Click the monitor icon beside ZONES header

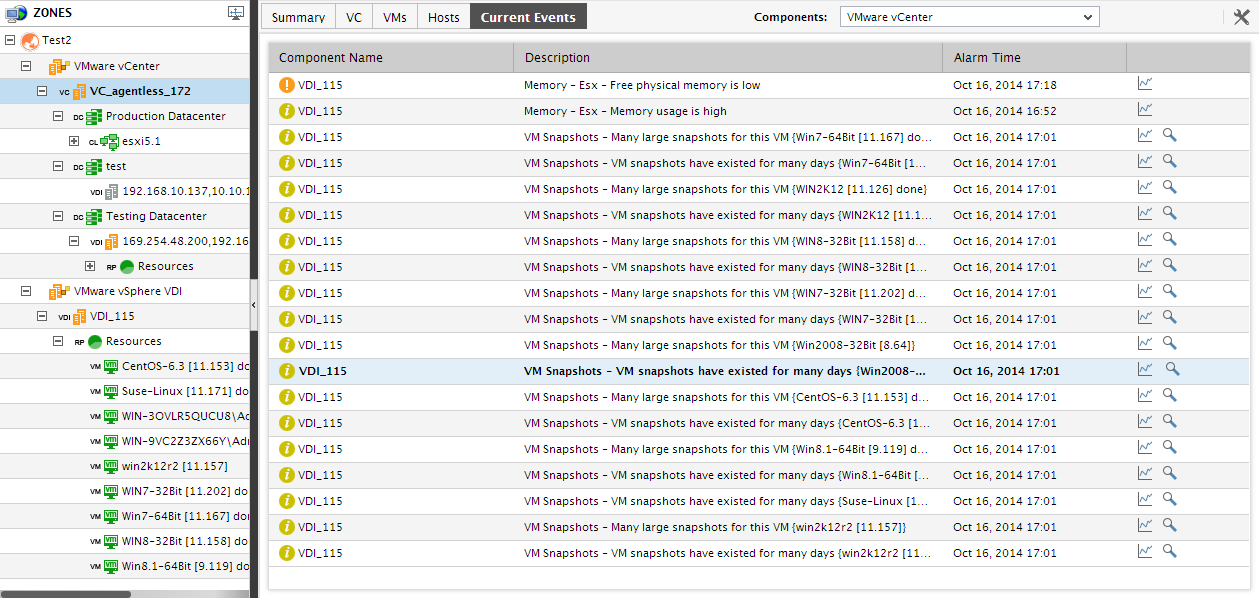tap(236, 13)
